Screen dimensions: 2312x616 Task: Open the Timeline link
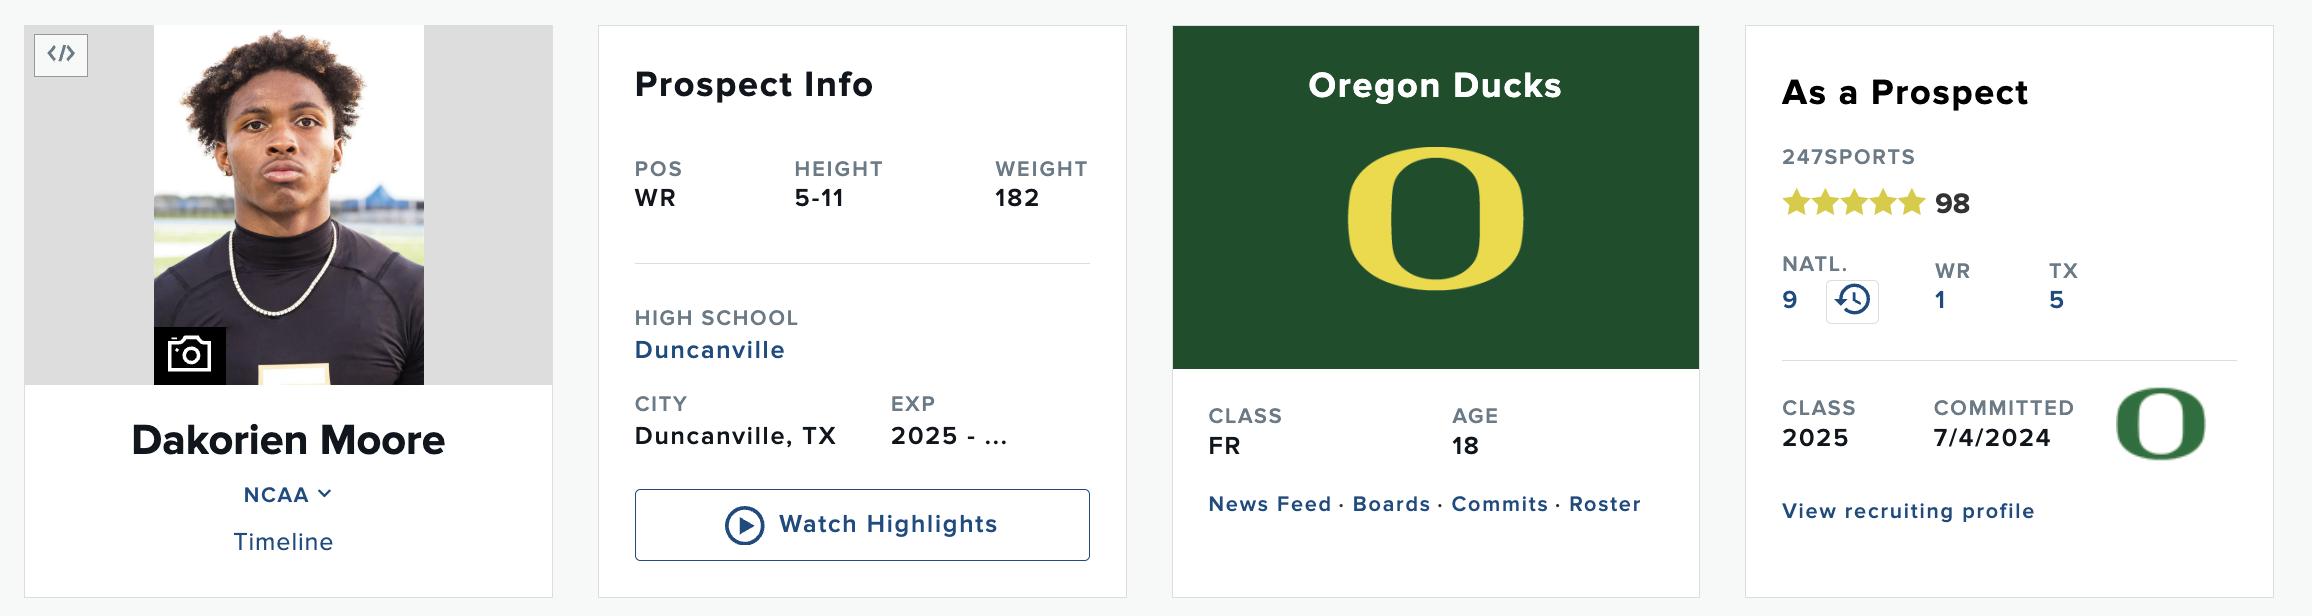pyautogui.click(x=283, y=542)
